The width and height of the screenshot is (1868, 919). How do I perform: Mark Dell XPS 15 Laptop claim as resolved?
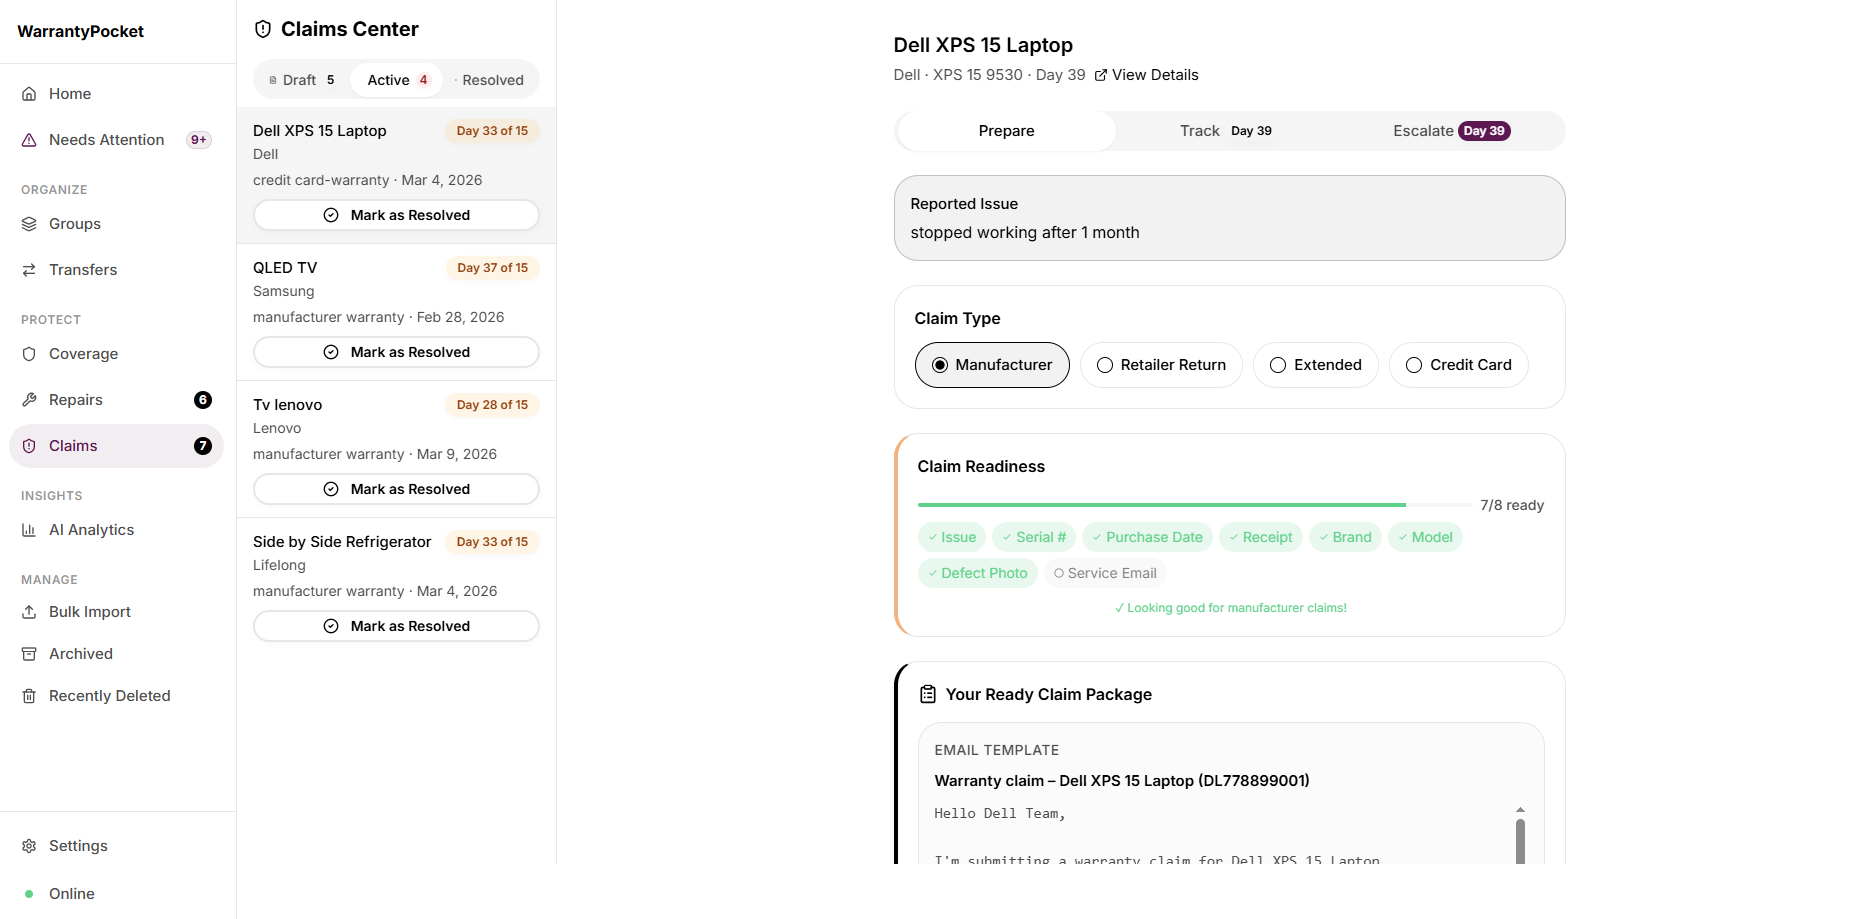[x=396, y=215]
